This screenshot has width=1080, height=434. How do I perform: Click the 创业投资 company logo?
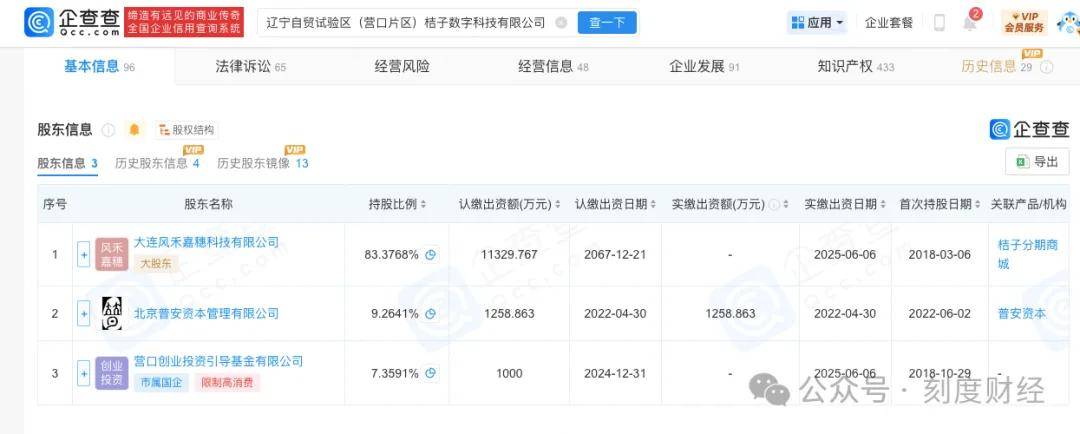(112, 373)
